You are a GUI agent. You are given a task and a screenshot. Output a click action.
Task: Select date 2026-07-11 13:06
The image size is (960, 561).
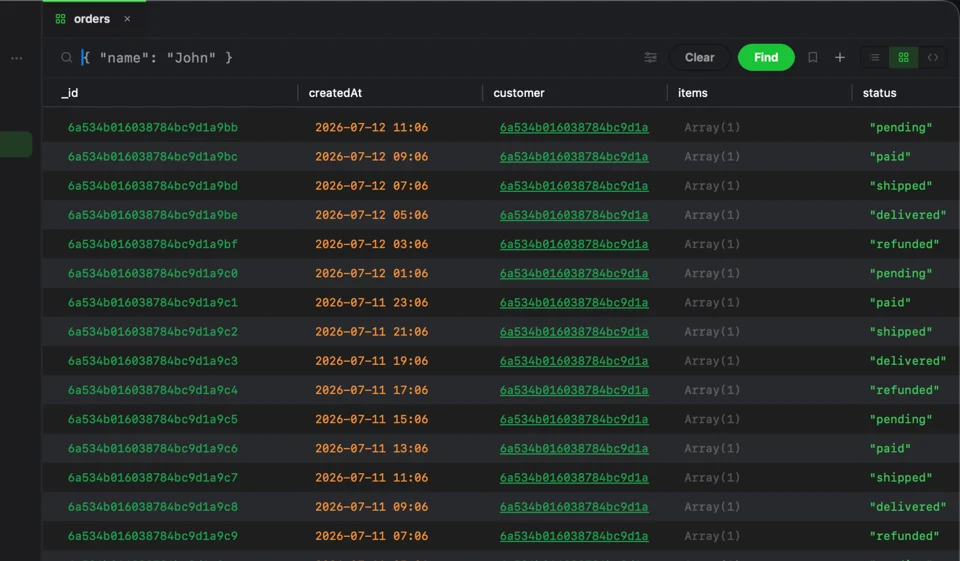click(372, 448)
